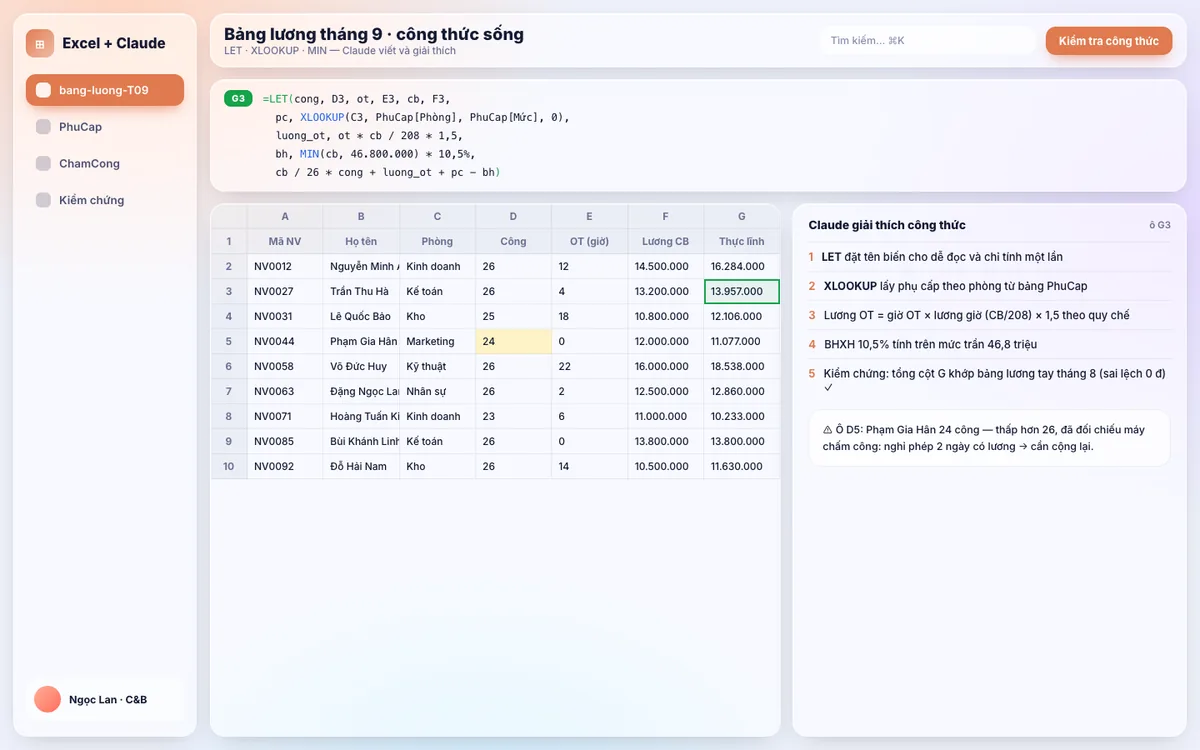Image resolution: width=1200 pixels, height=750 pixels.
Task: Select column F header
Action: pyautogui.click(x=665, y=216)
